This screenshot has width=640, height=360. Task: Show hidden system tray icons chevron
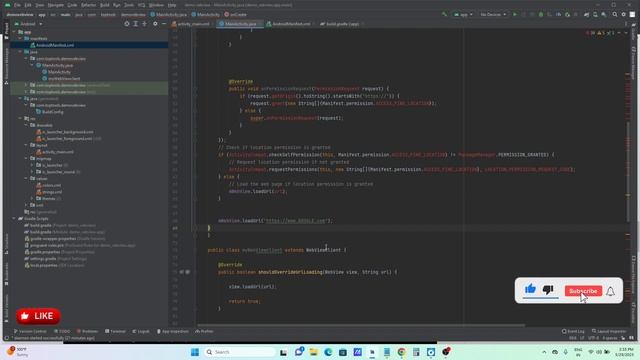(544, 352)
